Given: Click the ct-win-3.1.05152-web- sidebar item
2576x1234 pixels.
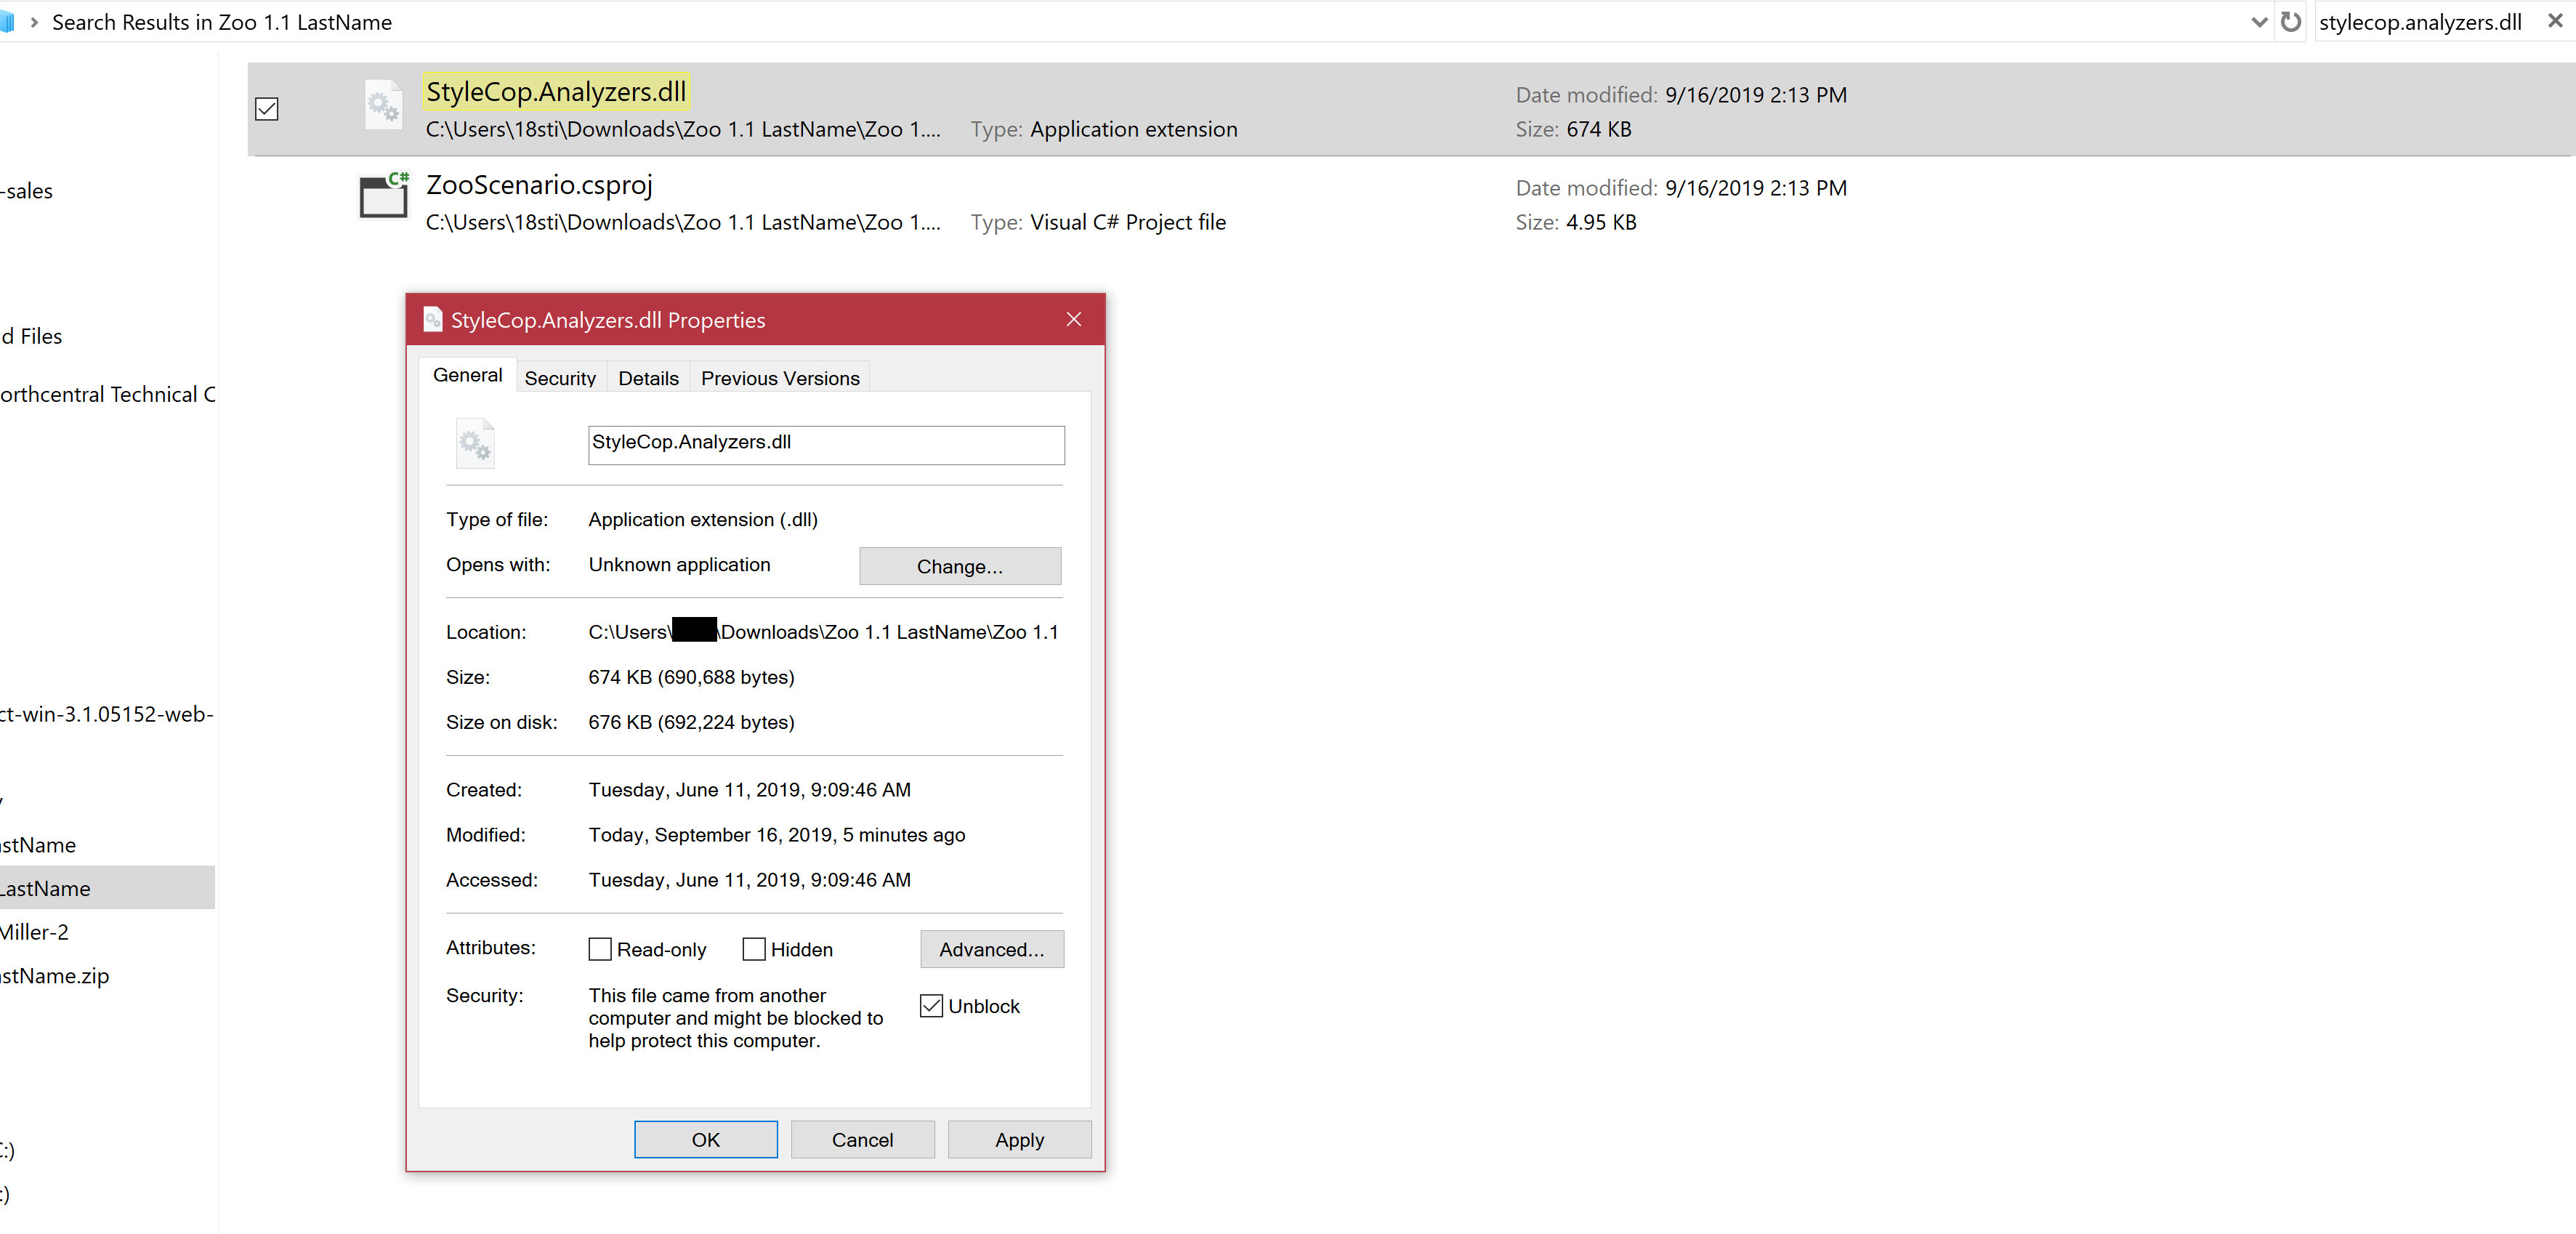Looking at the screenshot, I should (x=107, y=714).
